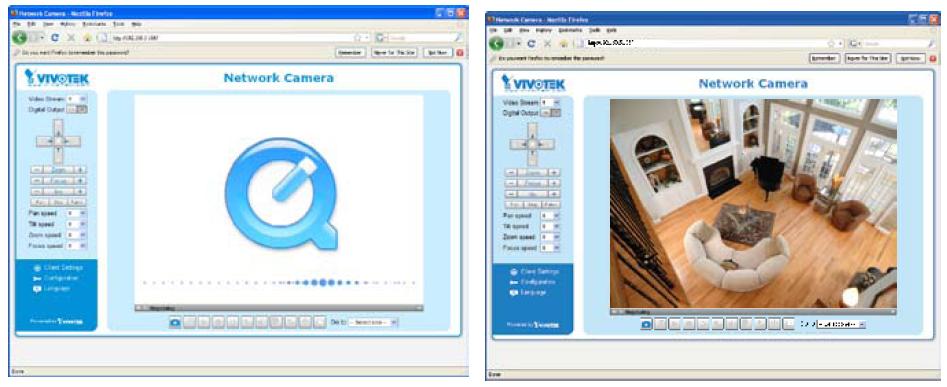This screenshot has width=947, height=387.
Task: Click Remember button in QuickTime-logo window
Action: click(350, 53)
